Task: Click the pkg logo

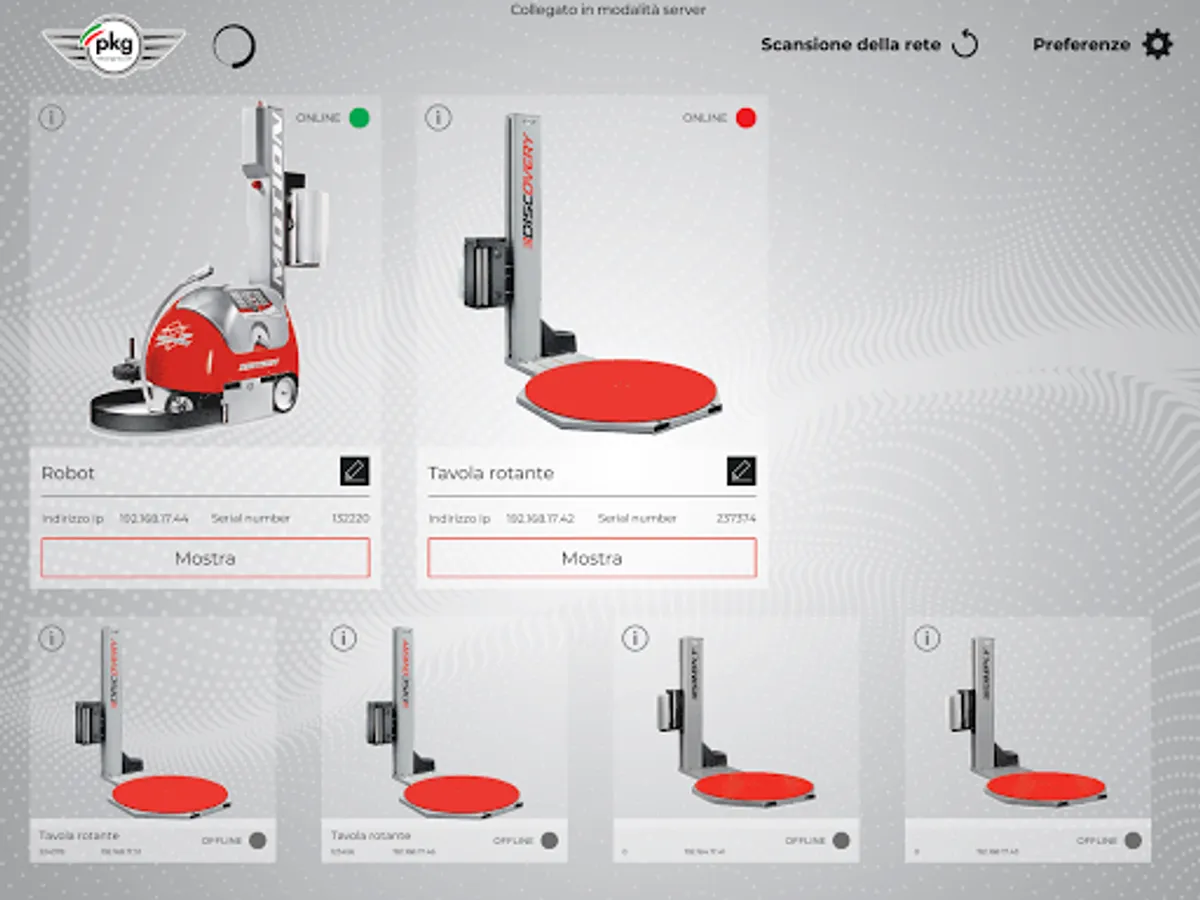Action: (x=113, y=45)
